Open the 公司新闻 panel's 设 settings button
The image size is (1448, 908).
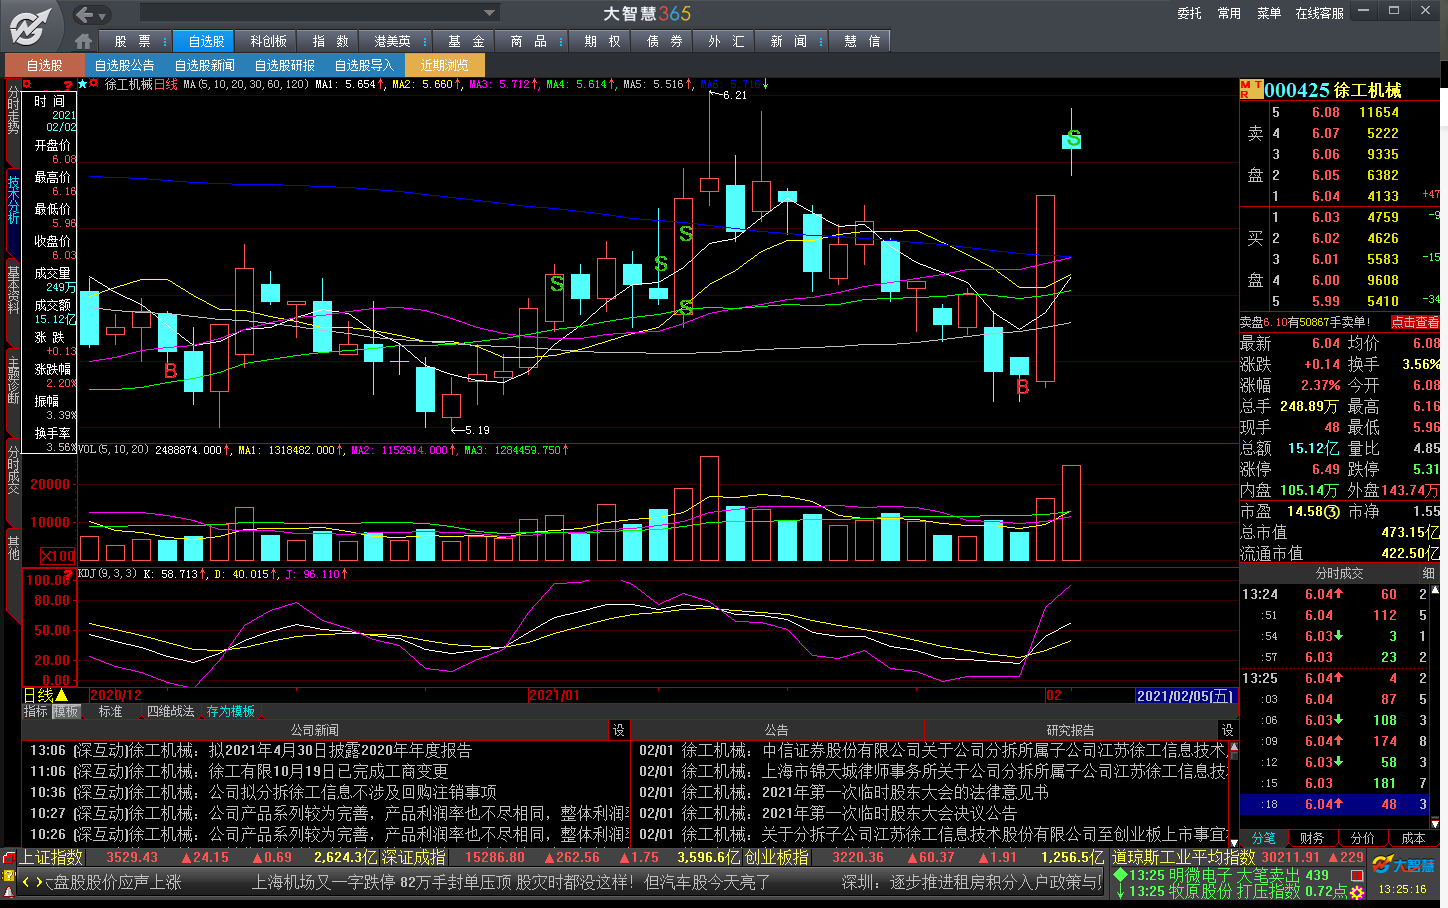click(x=618, y=730)
